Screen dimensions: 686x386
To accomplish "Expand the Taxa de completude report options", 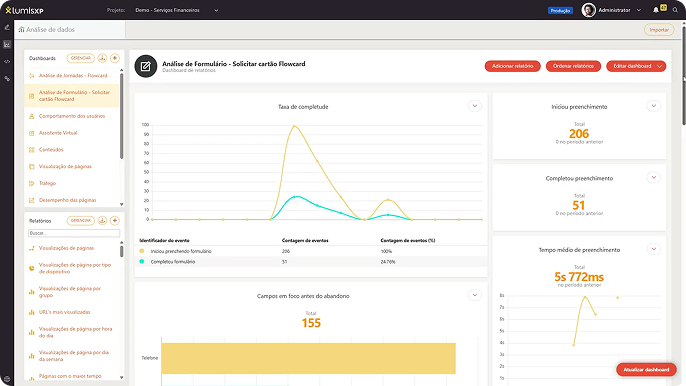I will pos(475,106).
